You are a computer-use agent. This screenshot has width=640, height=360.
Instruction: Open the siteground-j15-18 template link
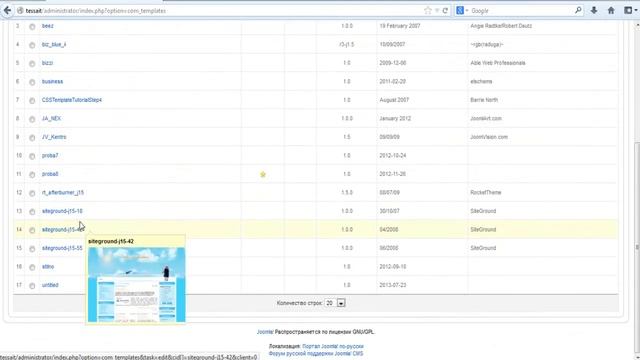[62, 211]
